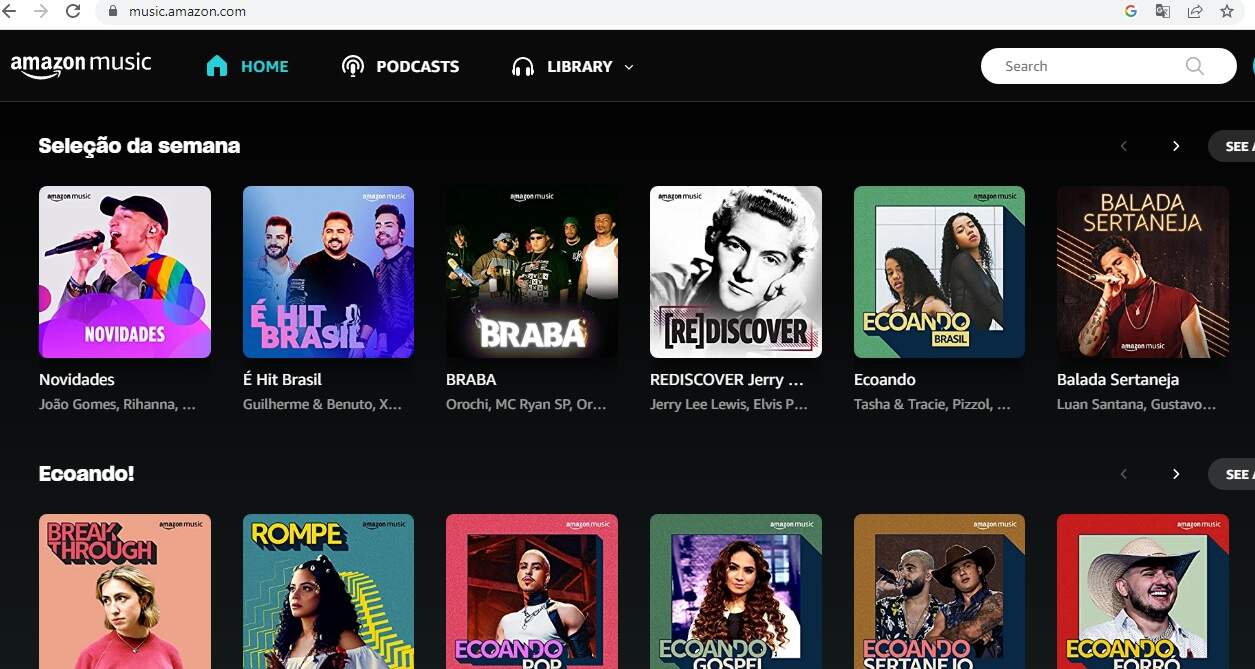Click the translate page icon
Screen dimensions: 1255x669
[1162, 11]
